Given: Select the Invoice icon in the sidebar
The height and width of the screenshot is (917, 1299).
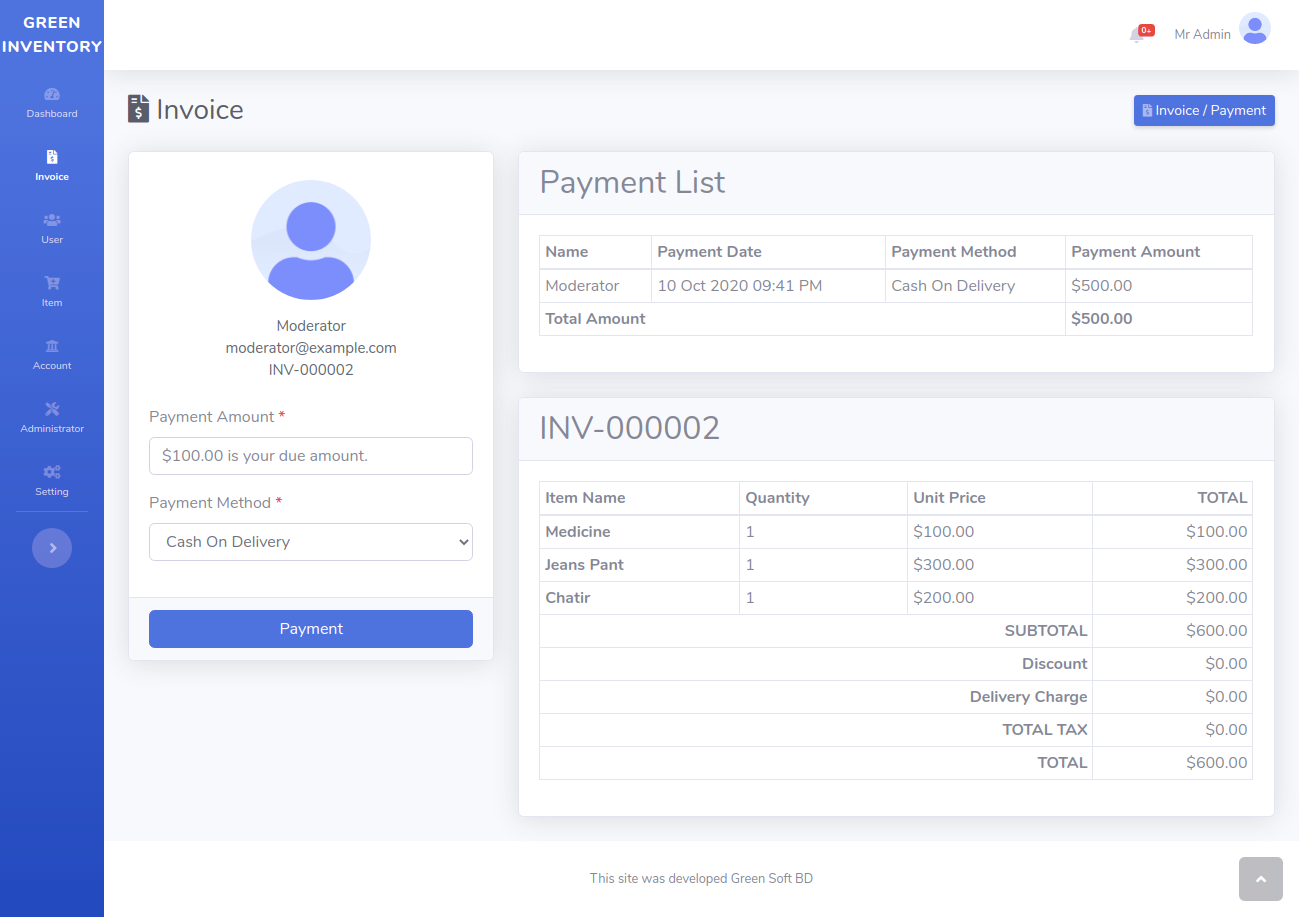Looking at the screenshot, I should (52, 157).
